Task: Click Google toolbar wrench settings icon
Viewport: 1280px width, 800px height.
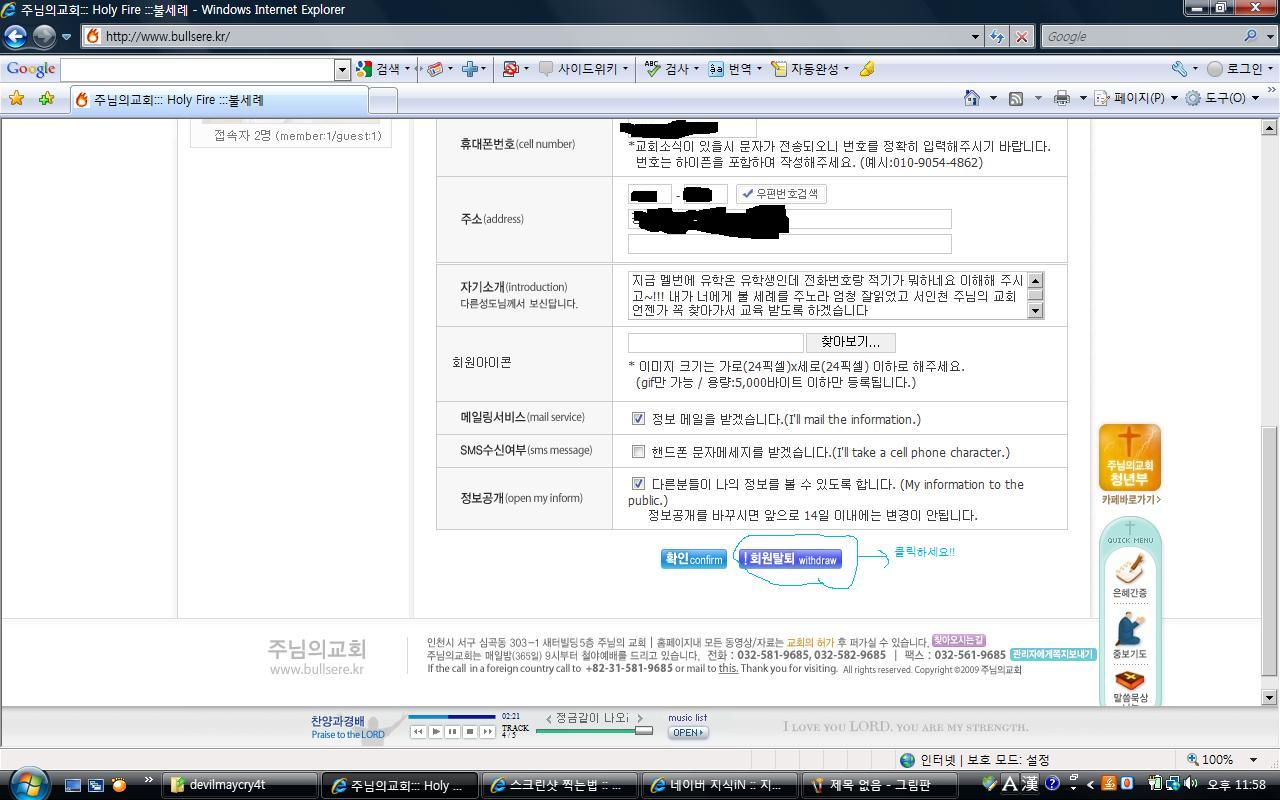Action: click(x=1180, y=68)
